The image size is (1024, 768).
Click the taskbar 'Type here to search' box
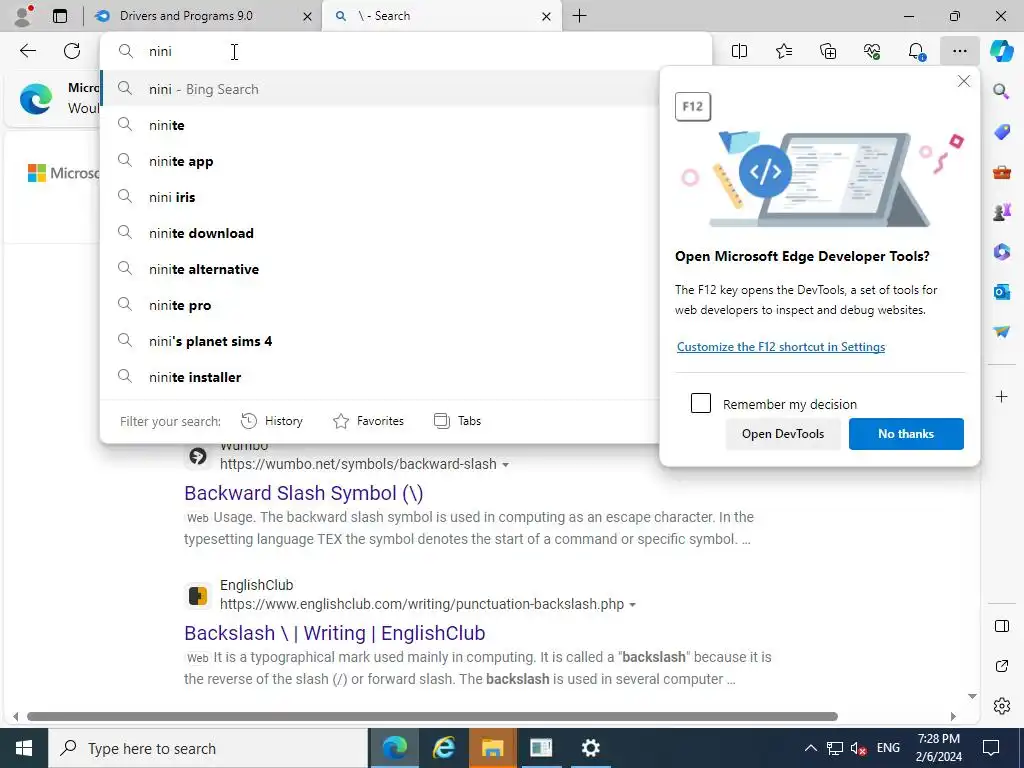click(x=208, y=748)
